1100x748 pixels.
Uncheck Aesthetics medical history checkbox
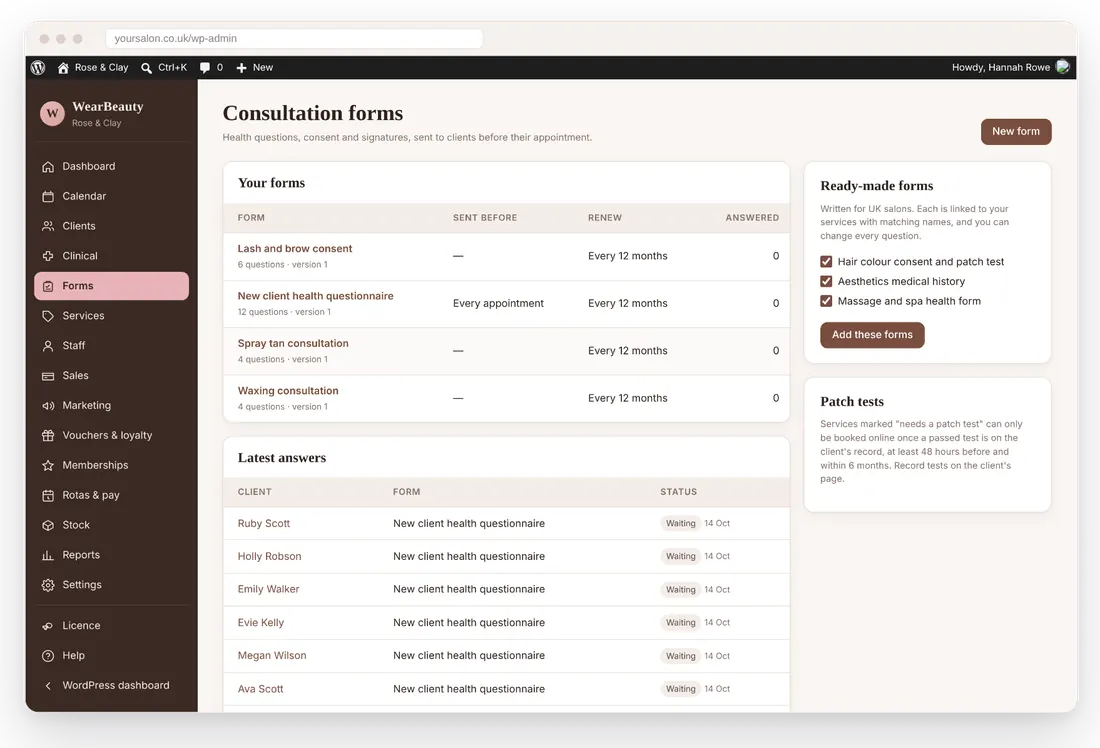(x=826, y=281)
